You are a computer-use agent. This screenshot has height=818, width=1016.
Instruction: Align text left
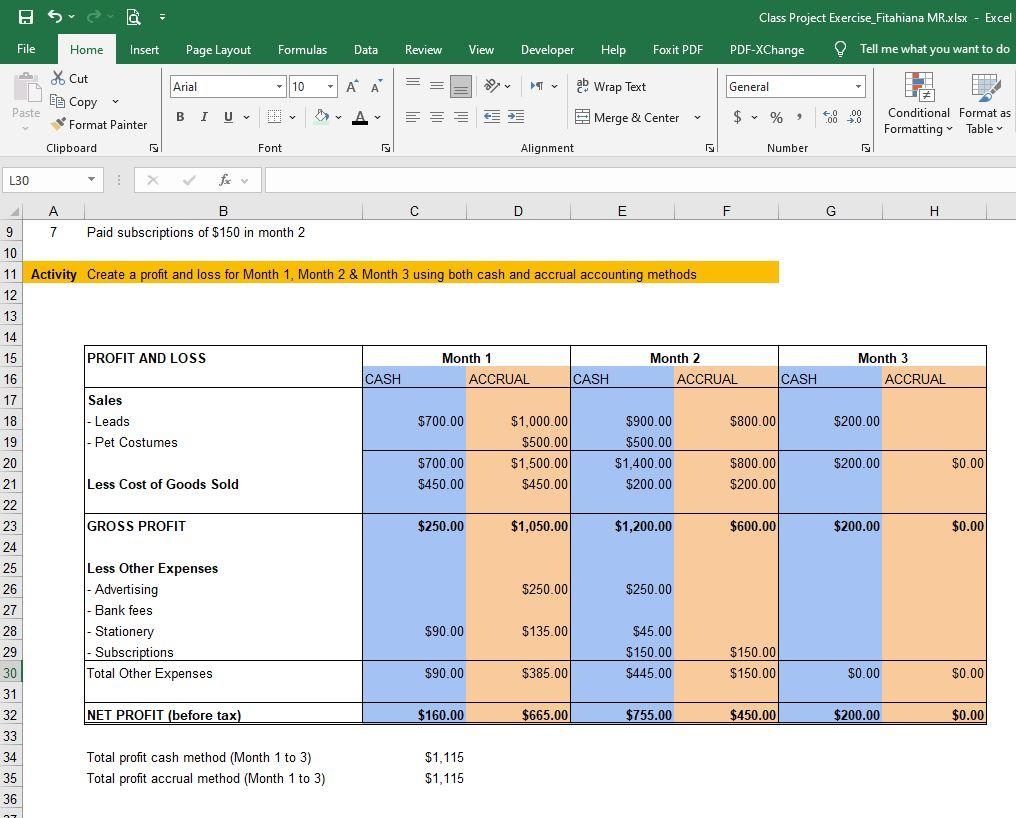[x=413, y=117]
